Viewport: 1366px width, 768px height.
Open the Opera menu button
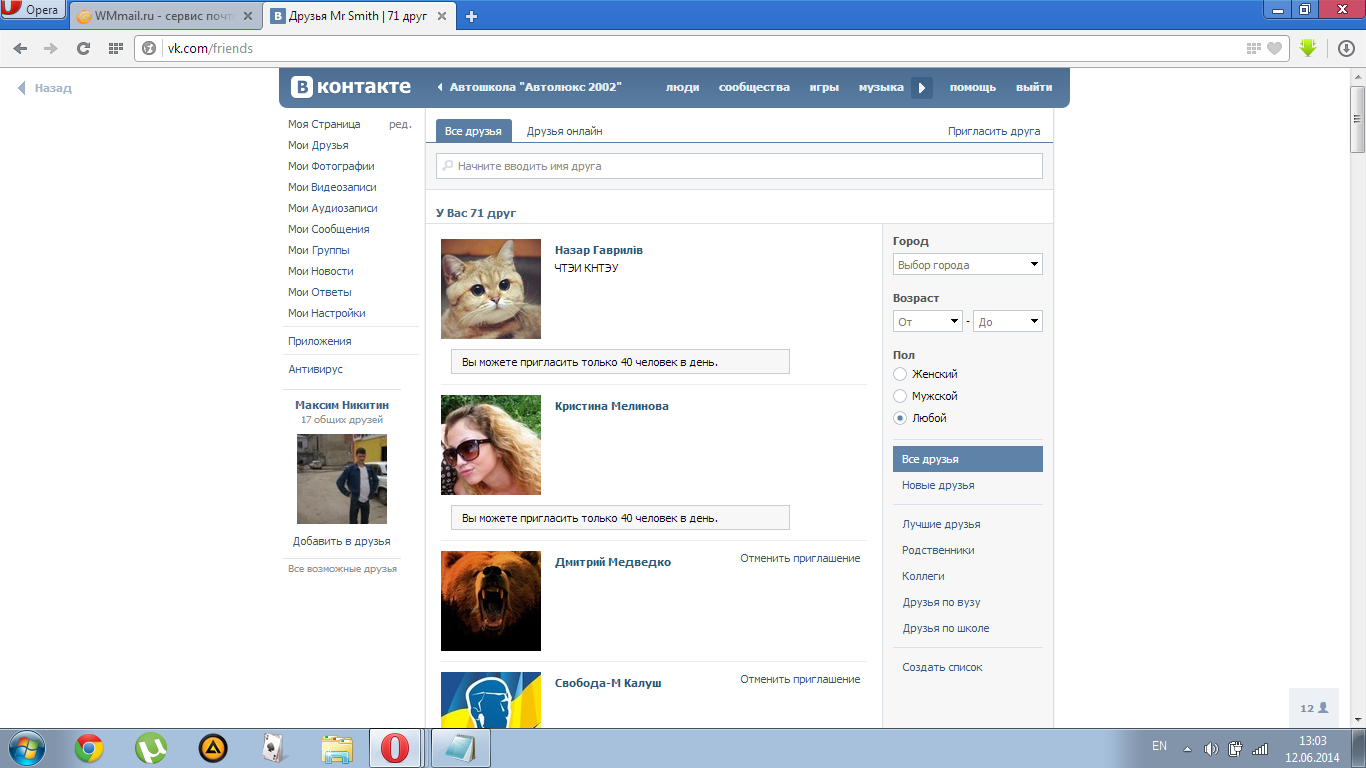click(x=33, y=10)
